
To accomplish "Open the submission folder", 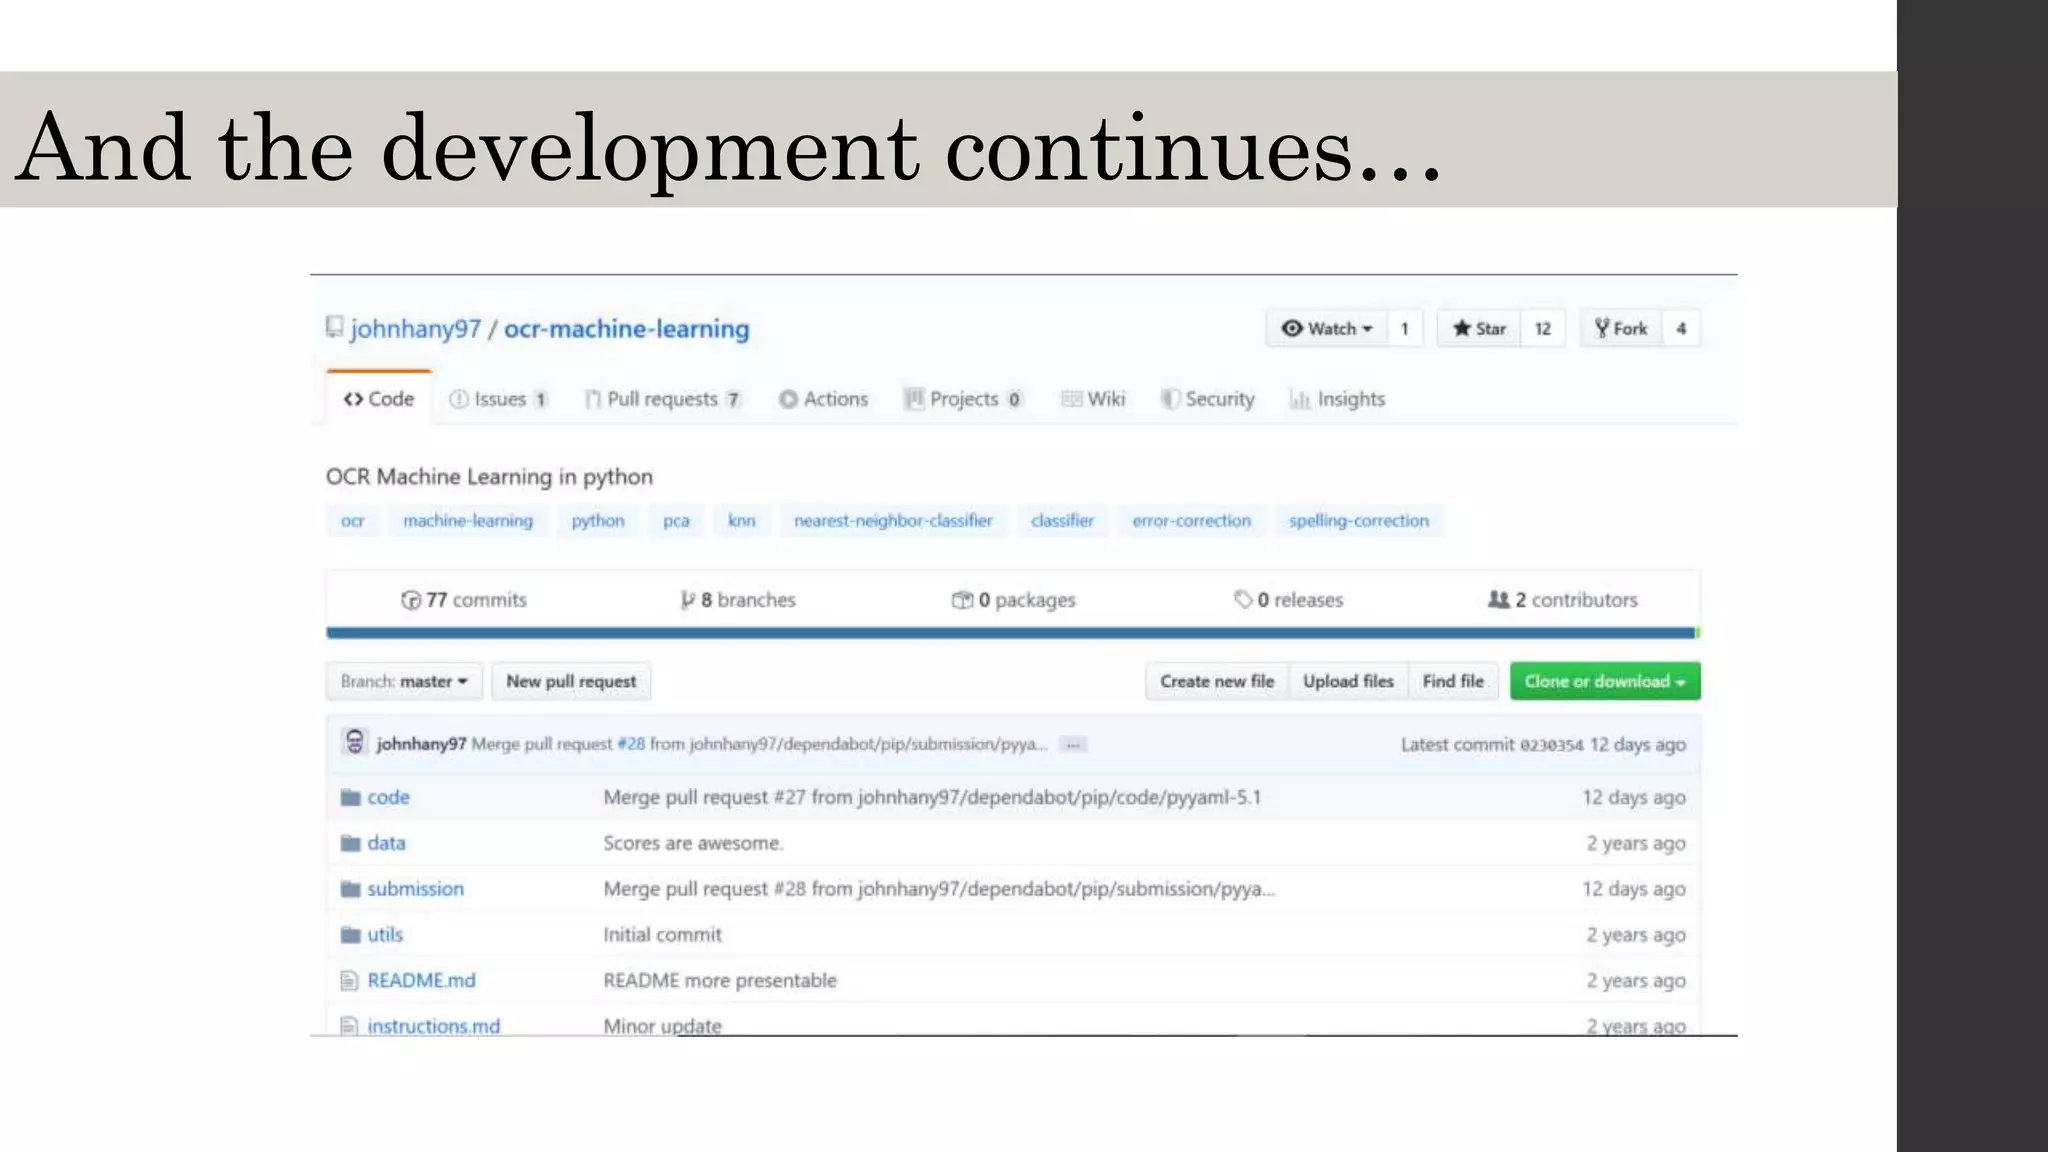I will pyautogui.click(x=415, y=889).
